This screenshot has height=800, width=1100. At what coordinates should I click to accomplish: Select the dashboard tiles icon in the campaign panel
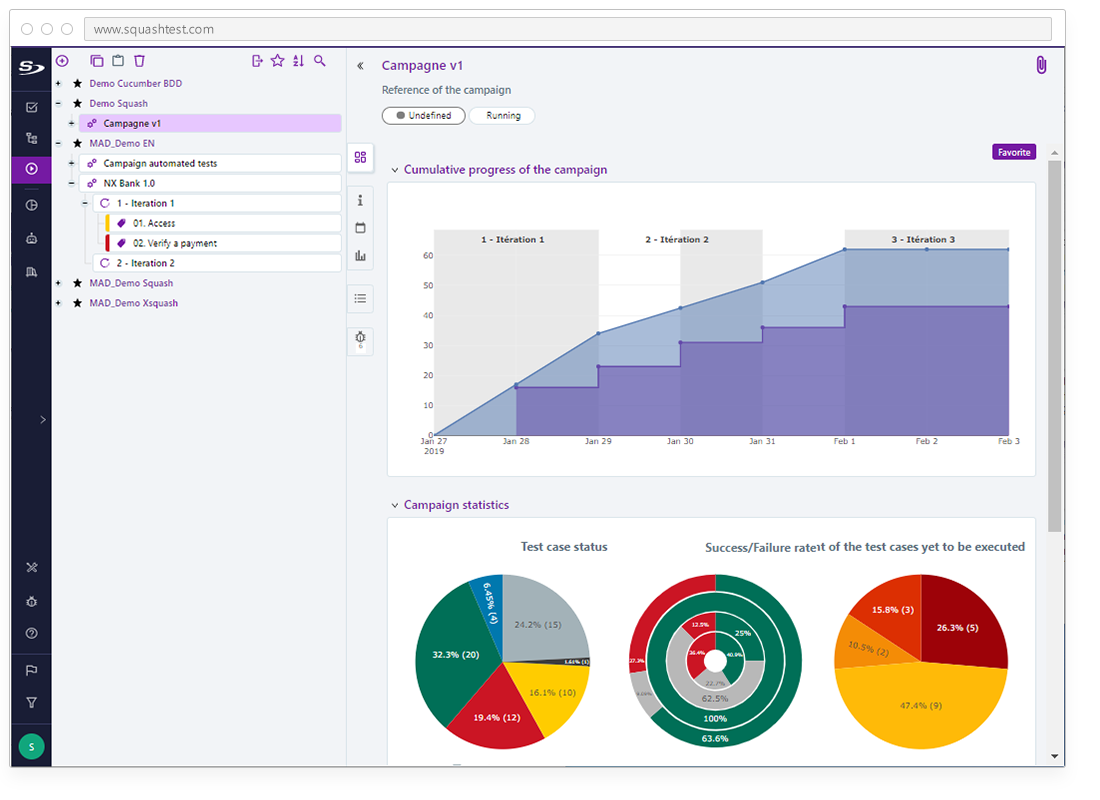point(360,157)
